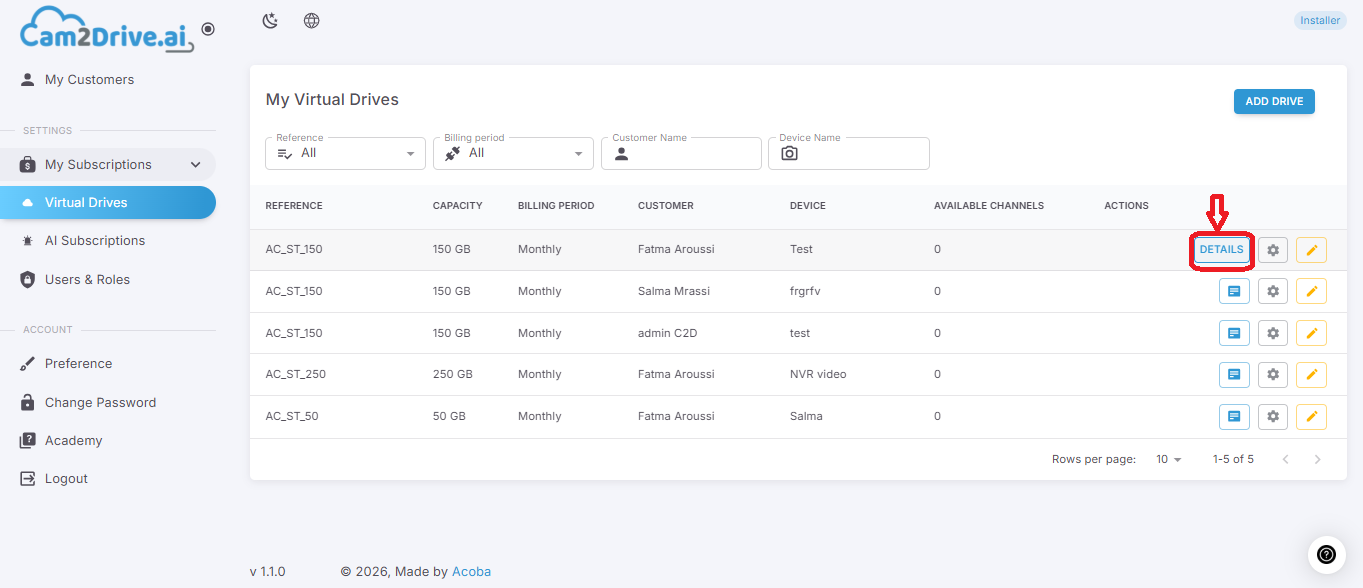Screen dimensions: 1363x588
Task: Focus the Customer Name filter field
Action: 681,153
